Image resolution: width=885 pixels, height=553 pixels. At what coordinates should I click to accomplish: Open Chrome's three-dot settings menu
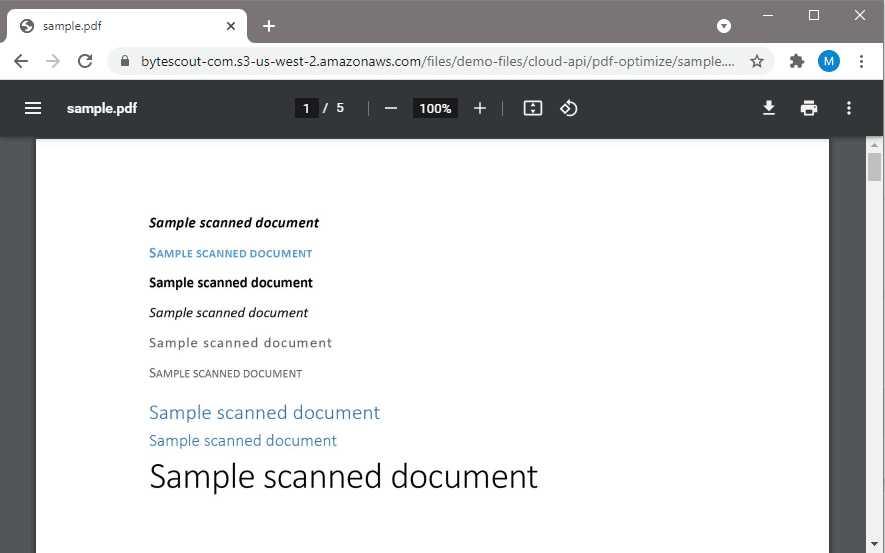tap(862, 61)
